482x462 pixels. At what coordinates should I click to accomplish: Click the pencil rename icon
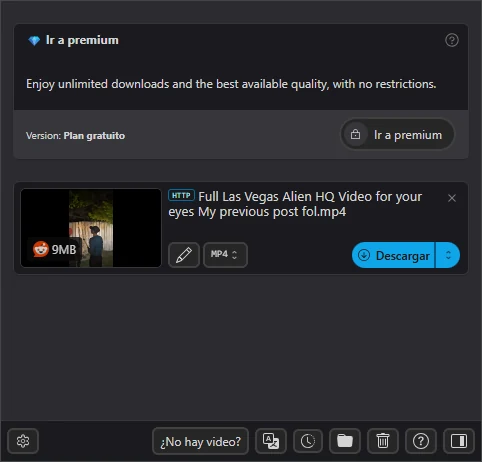[184, 255]
